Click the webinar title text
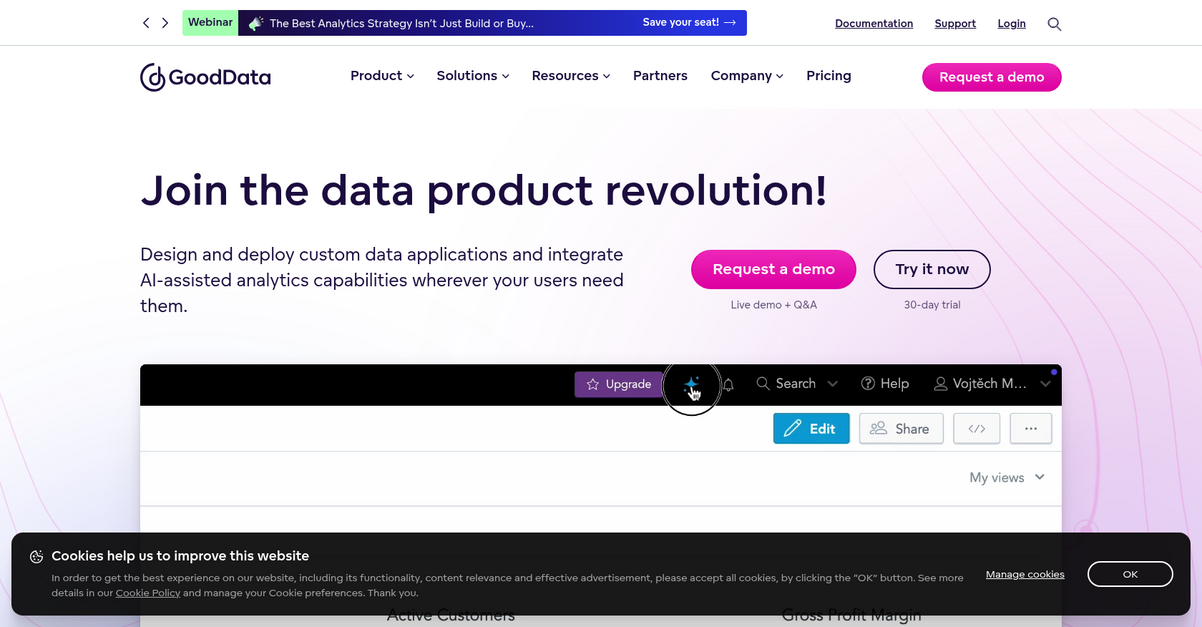This screenshot has height=627, width=1202. 401,23
